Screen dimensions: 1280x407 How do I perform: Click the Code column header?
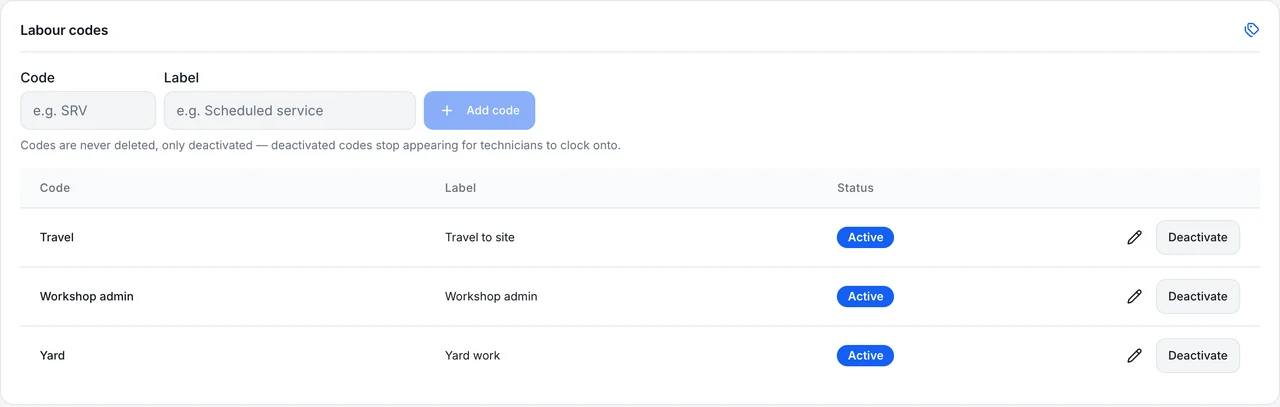55,188
